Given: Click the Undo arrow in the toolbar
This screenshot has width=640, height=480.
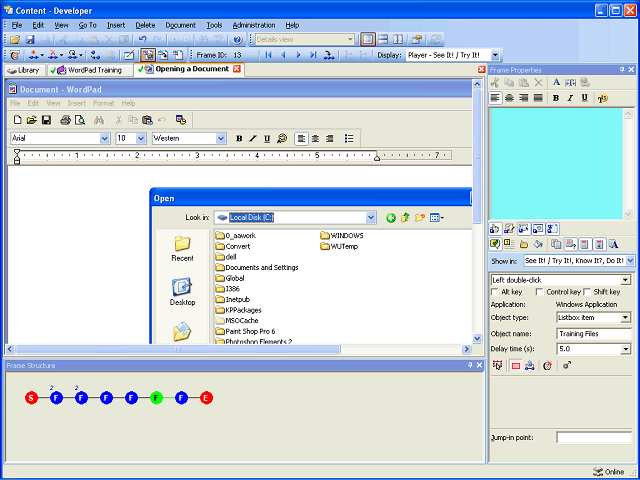Looking at the screenshot, I should (x=142, y=40).
